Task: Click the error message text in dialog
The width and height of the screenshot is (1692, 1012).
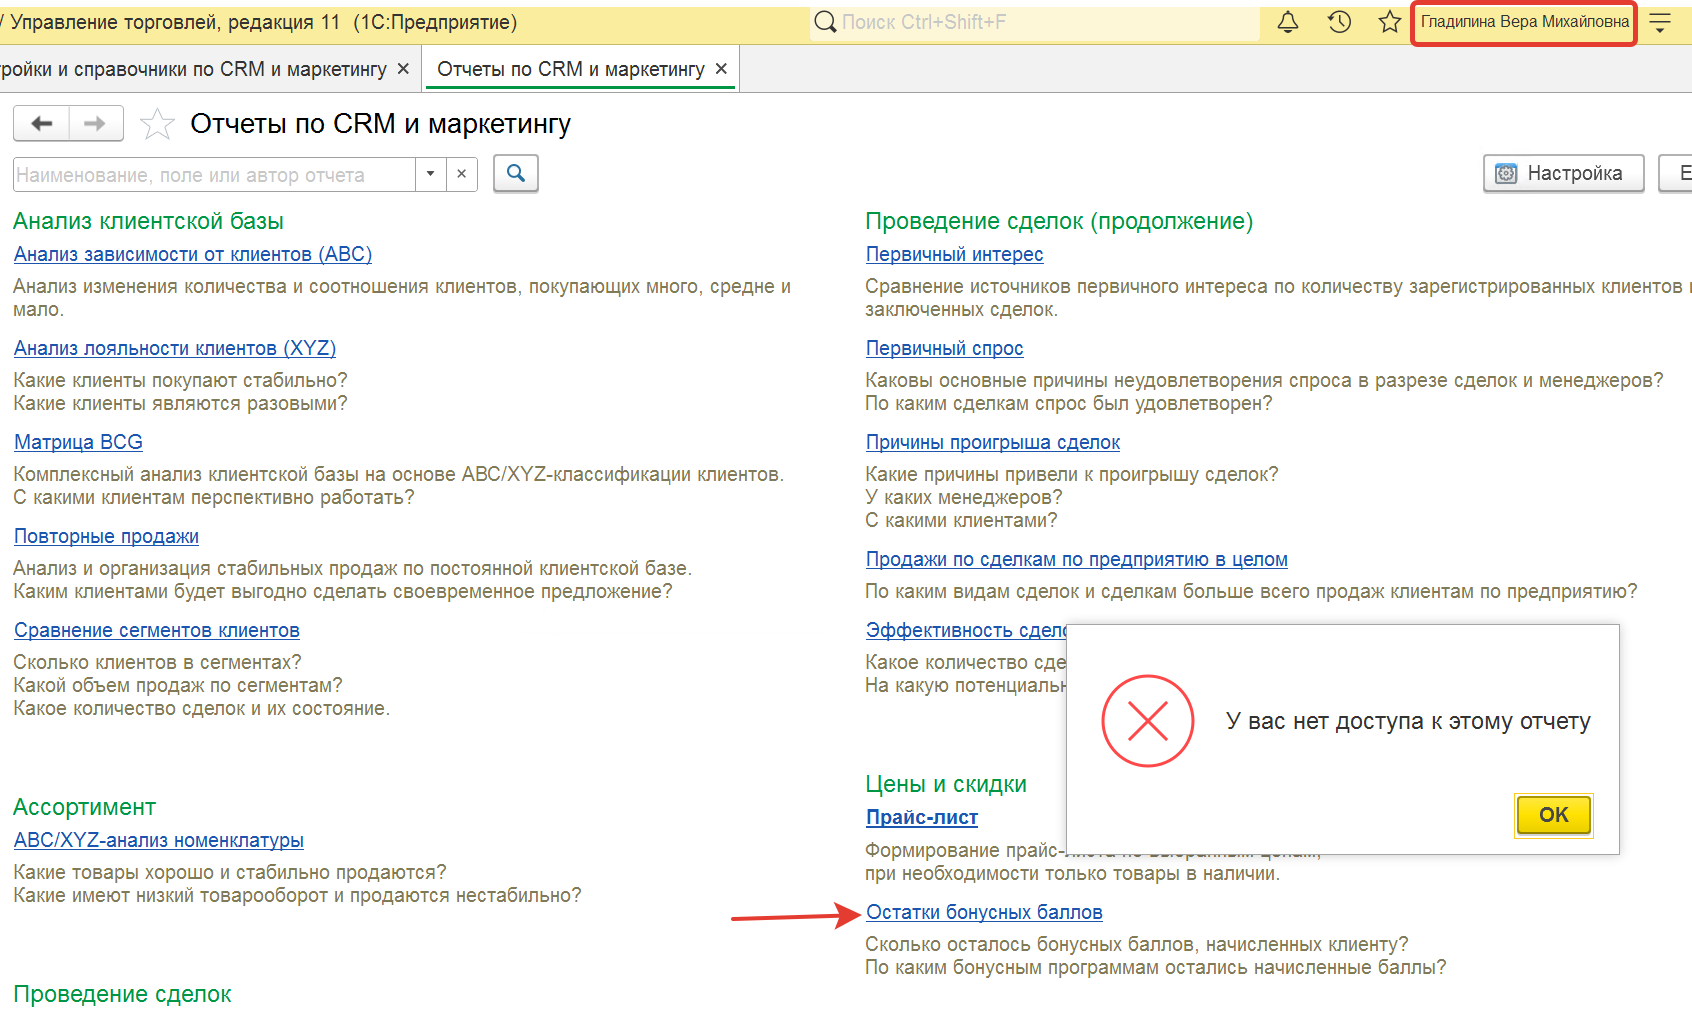Action: (x=1408, y=721)
